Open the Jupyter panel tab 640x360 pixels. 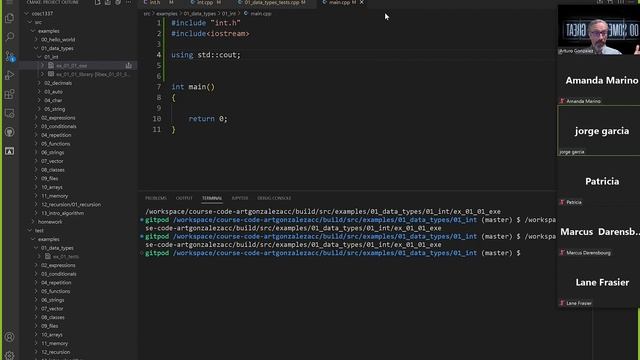point(240,198)
